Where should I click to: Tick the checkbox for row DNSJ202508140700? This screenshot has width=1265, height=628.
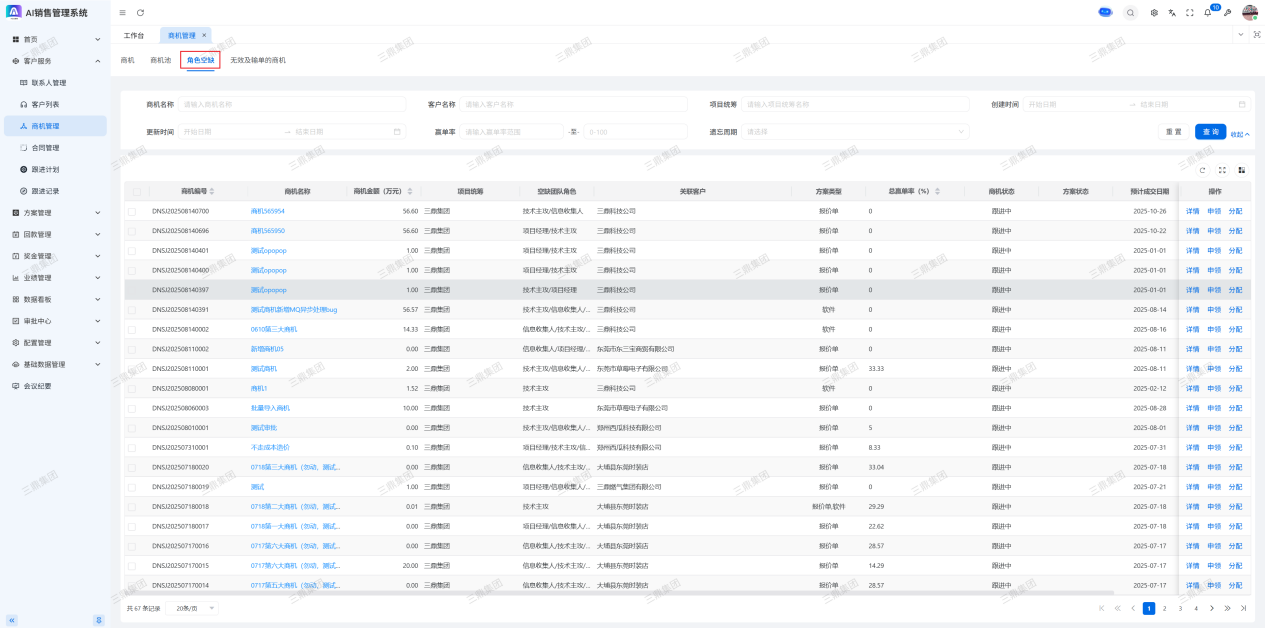click(x=132, y=211)
